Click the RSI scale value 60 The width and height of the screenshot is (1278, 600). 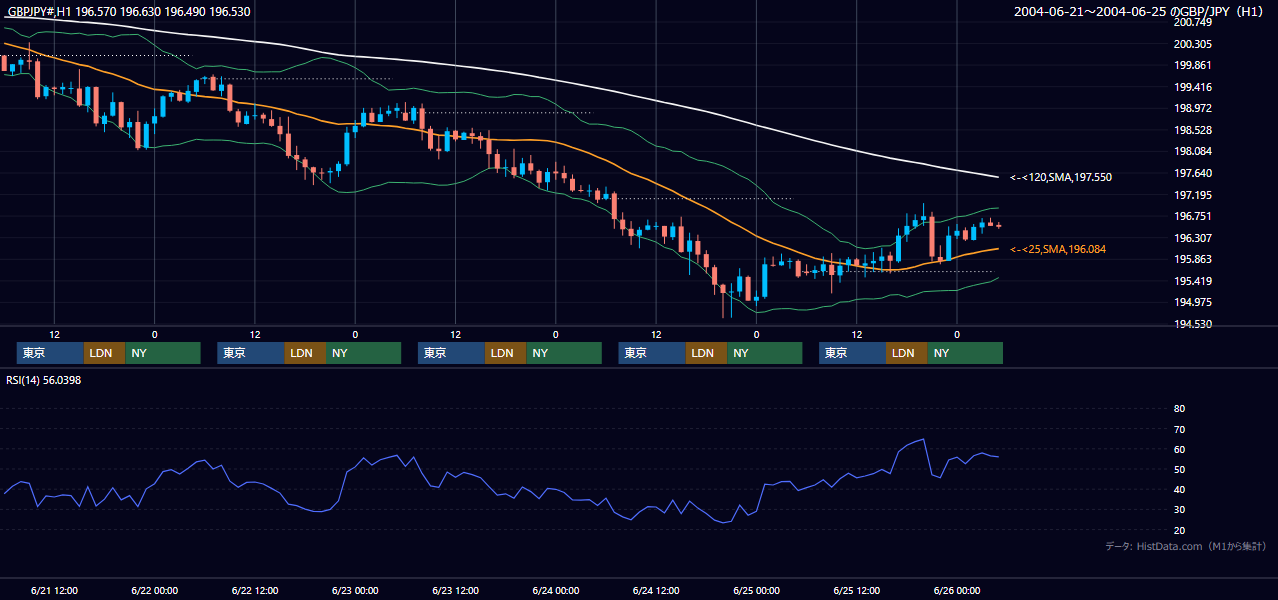pyautogui.click(x=1179, y=449)
